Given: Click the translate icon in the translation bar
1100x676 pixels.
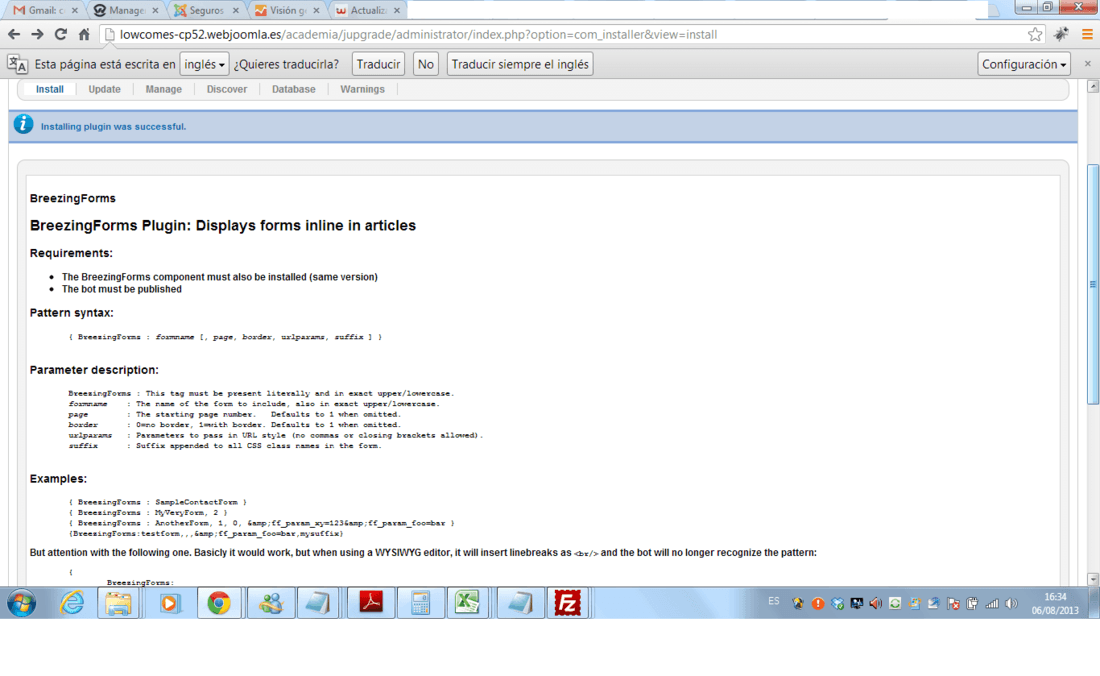Looking at the screenshot, I should point(18,65).
